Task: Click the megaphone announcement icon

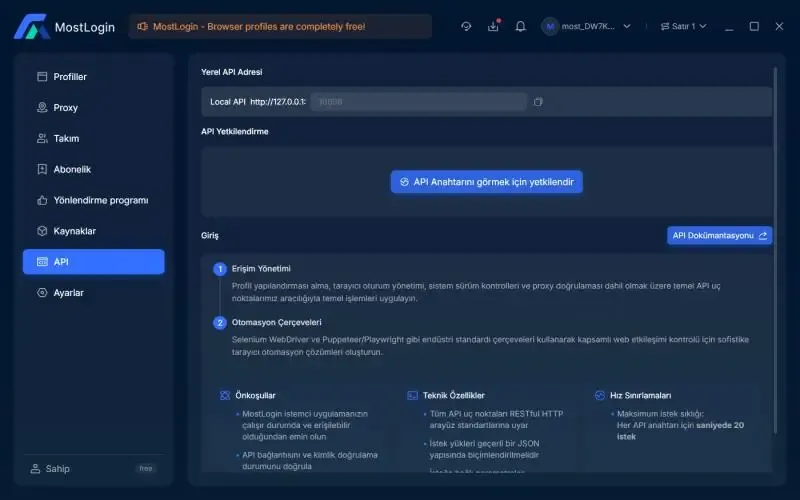Action: click(142, 26)
